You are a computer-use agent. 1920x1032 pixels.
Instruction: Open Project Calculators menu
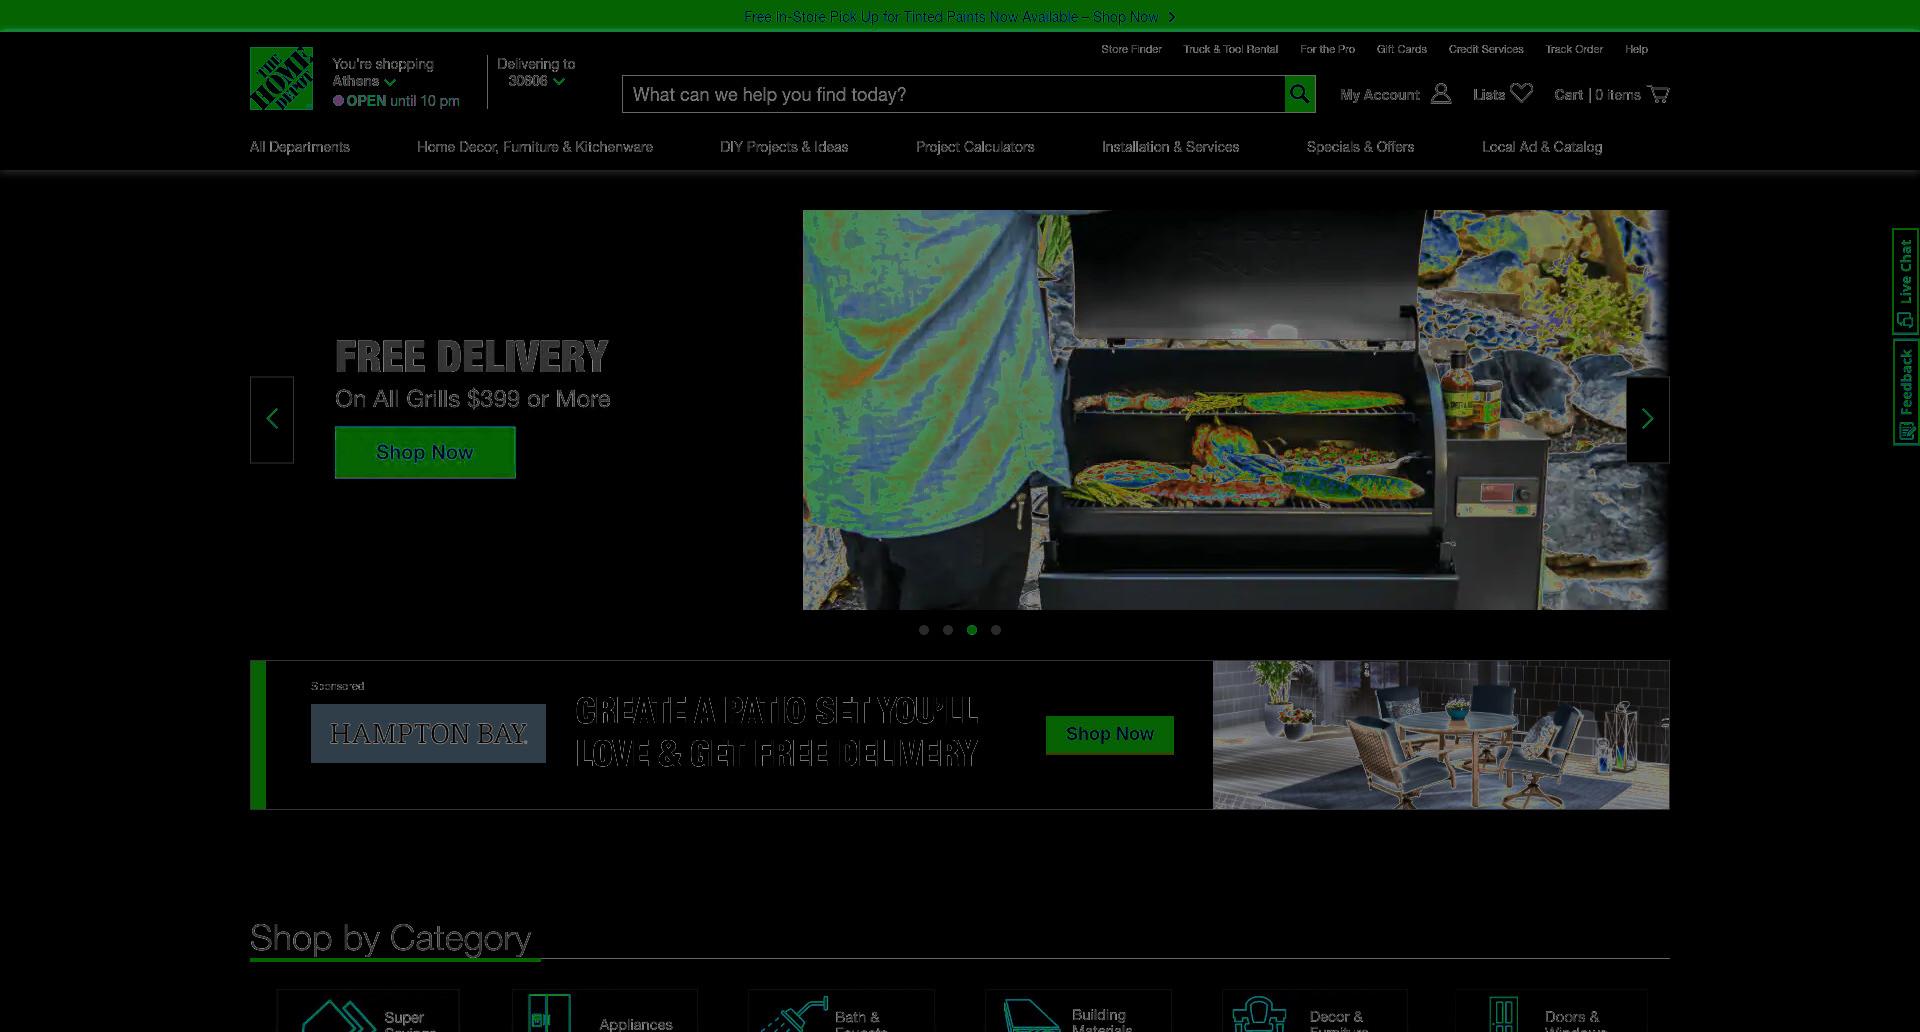[x=975, y=147]
